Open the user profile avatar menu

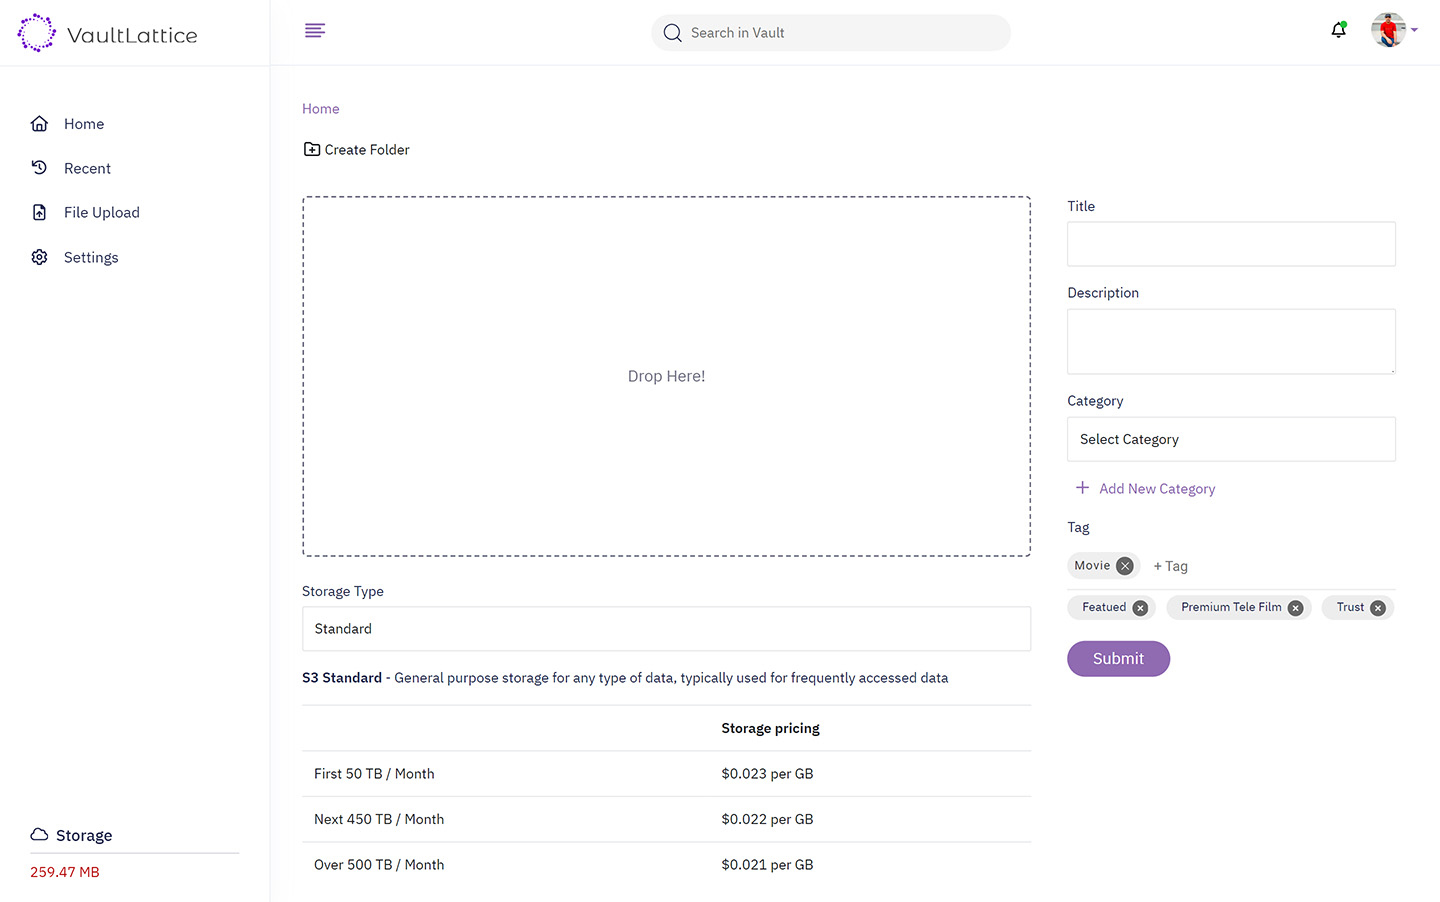tap(1390, 31)
